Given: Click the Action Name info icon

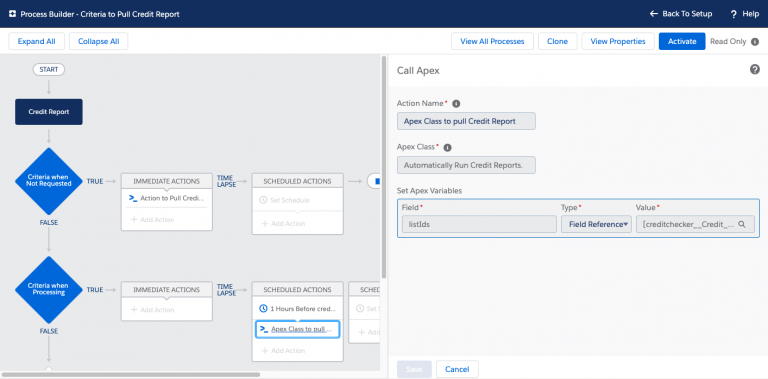Looking at the screenshot, I should pyautogui.click(x=456, y=104).
